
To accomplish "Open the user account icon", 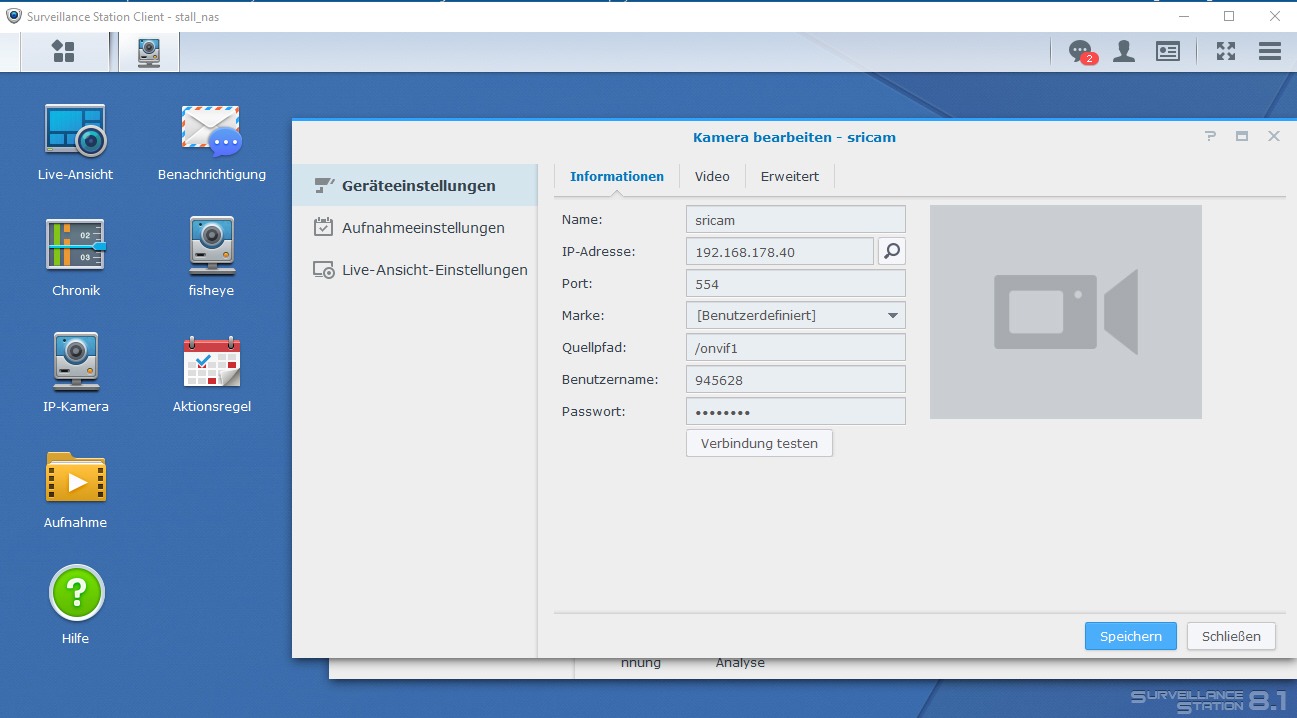I will pyautogui.click(x=1124, y=51).
